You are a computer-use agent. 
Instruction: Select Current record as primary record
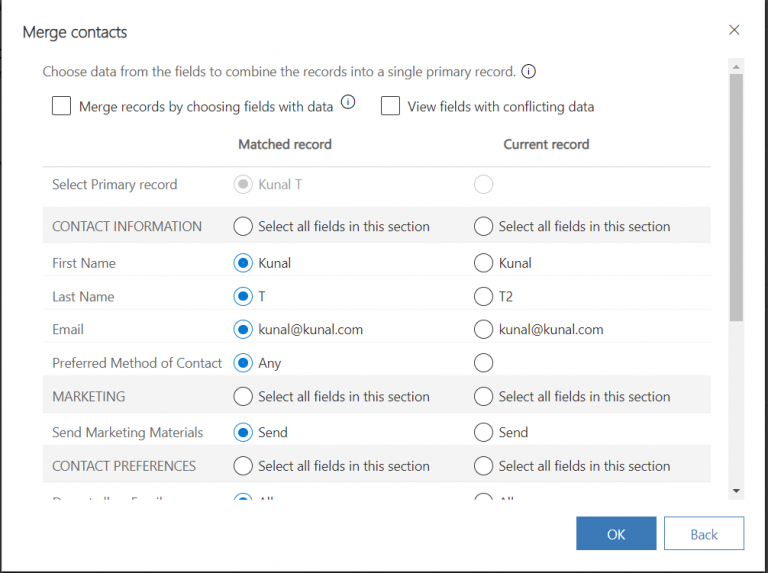pyautogui.click(x=483, y=184)
